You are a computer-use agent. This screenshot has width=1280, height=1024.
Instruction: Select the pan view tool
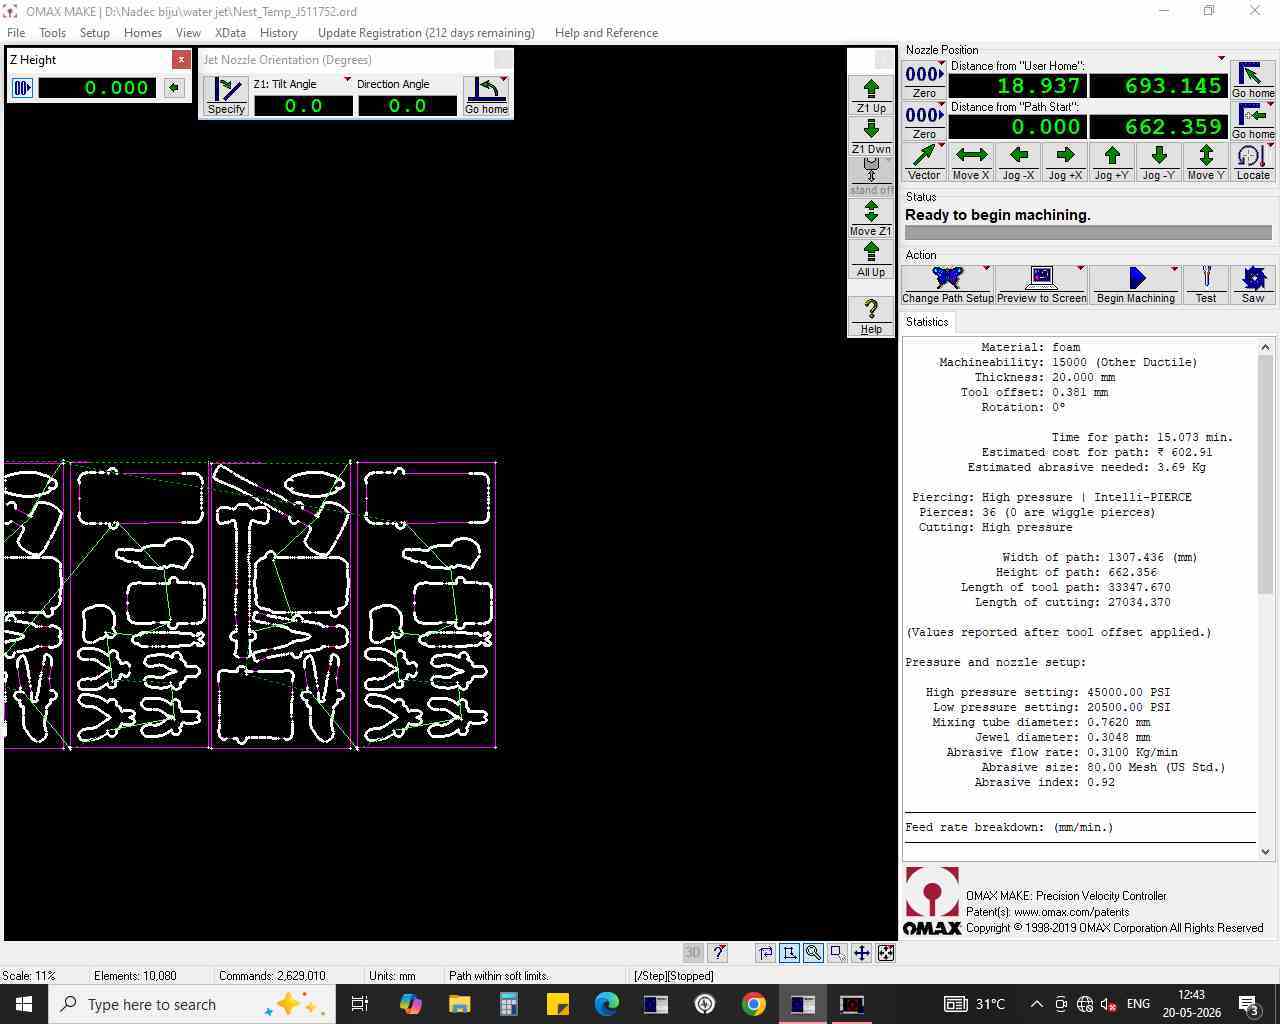coord(862,953)
